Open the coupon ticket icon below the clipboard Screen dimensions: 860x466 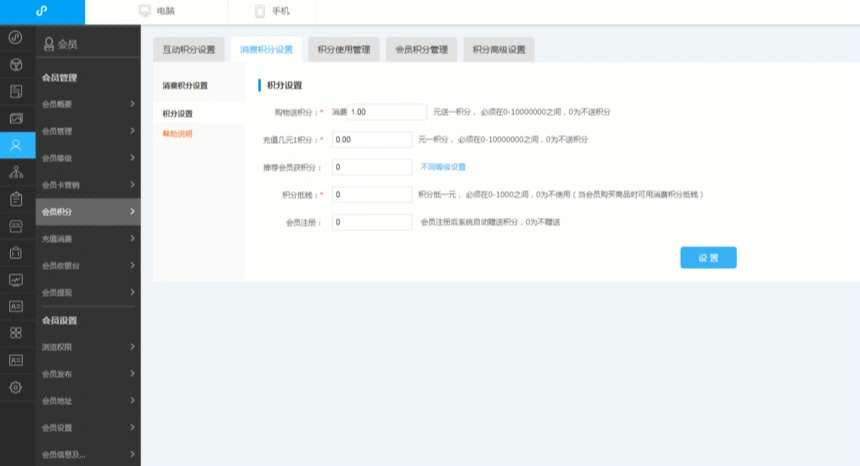[16, 226]
